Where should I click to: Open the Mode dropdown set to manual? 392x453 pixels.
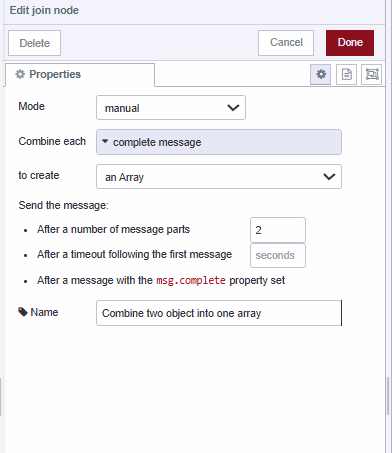point(171,108)
